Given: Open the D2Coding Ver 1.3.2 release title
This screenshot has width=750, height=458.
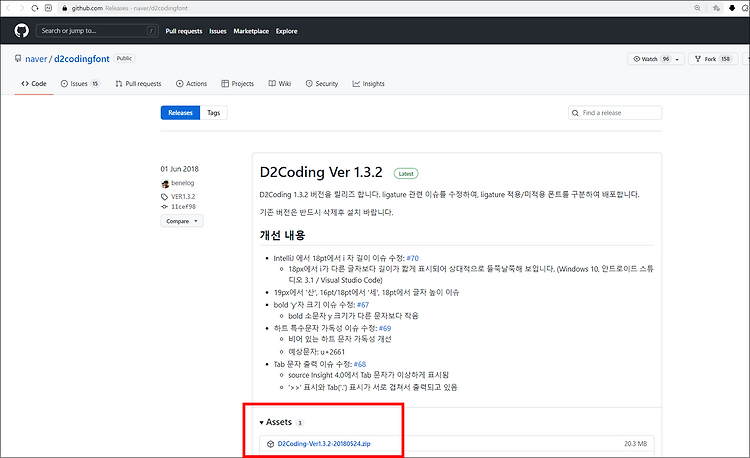Looking at the screenshot, I should [321, 172].
